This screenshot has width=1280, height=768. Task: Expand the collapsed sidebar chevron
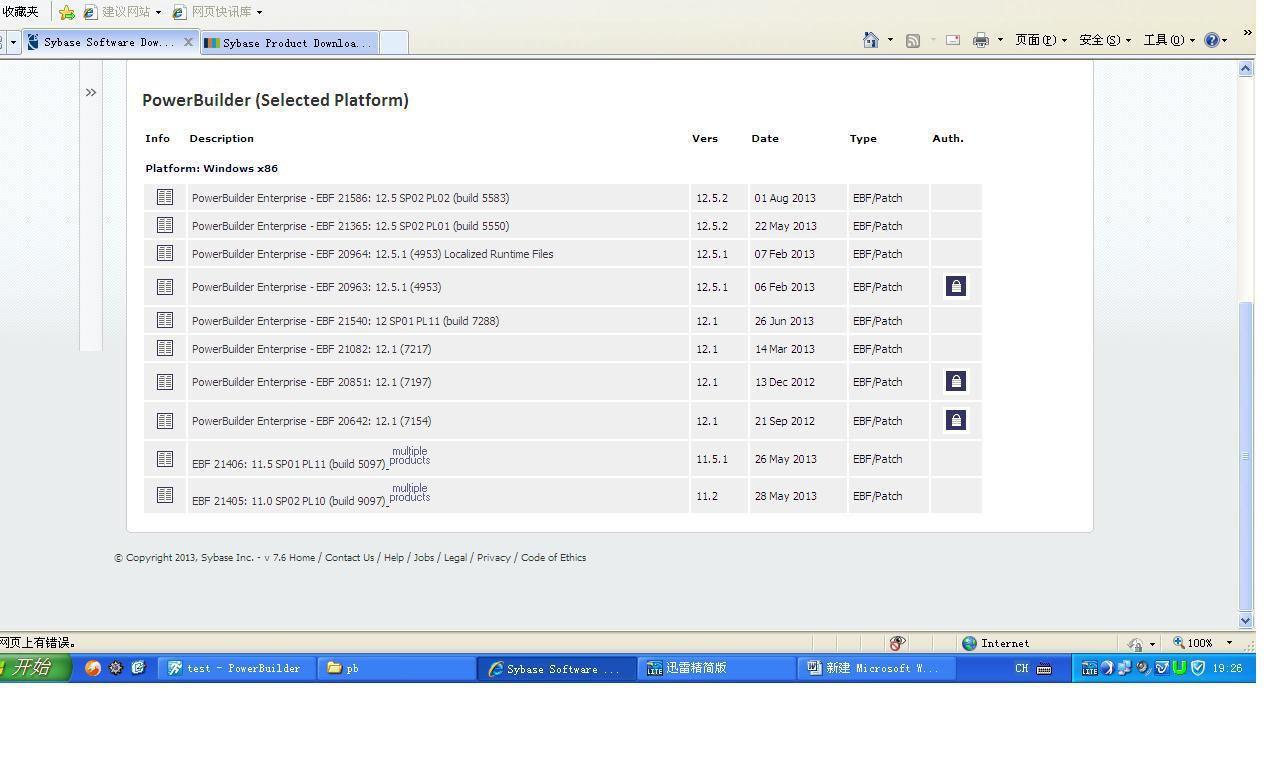tap(91, 92)
